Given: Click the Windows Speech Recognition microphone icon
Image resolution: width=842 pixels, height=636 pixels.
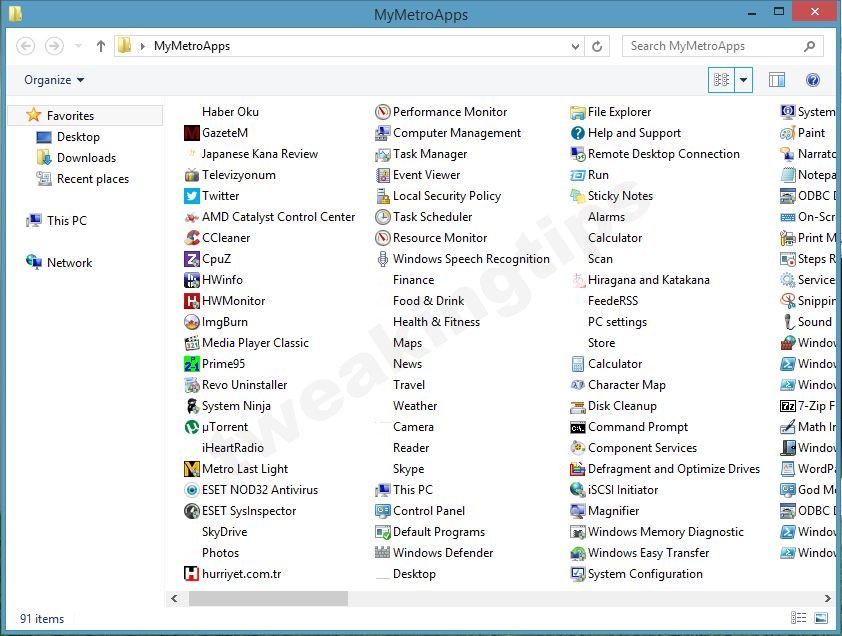Looking at the screenshot, I should coord(383,259).
